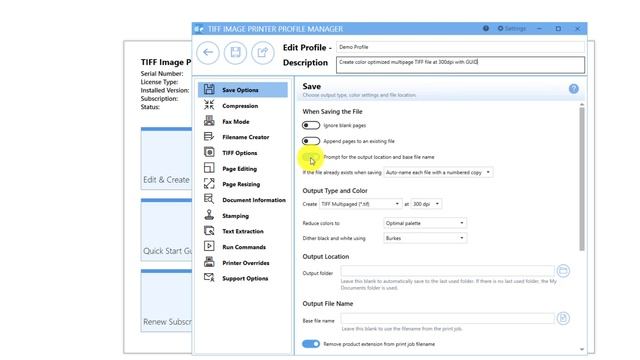This screenshot has width=640, height=360.
Task: Click the Fax Mode machine icon
Action: 209,121
